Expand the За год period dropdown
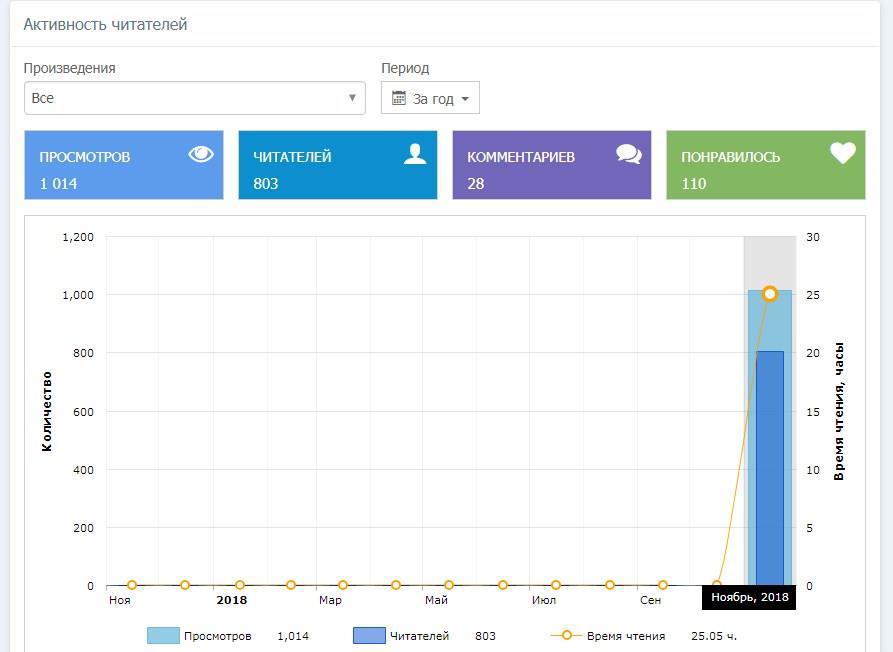Screen dimensions: 893x652 click(x=430, y=98)
